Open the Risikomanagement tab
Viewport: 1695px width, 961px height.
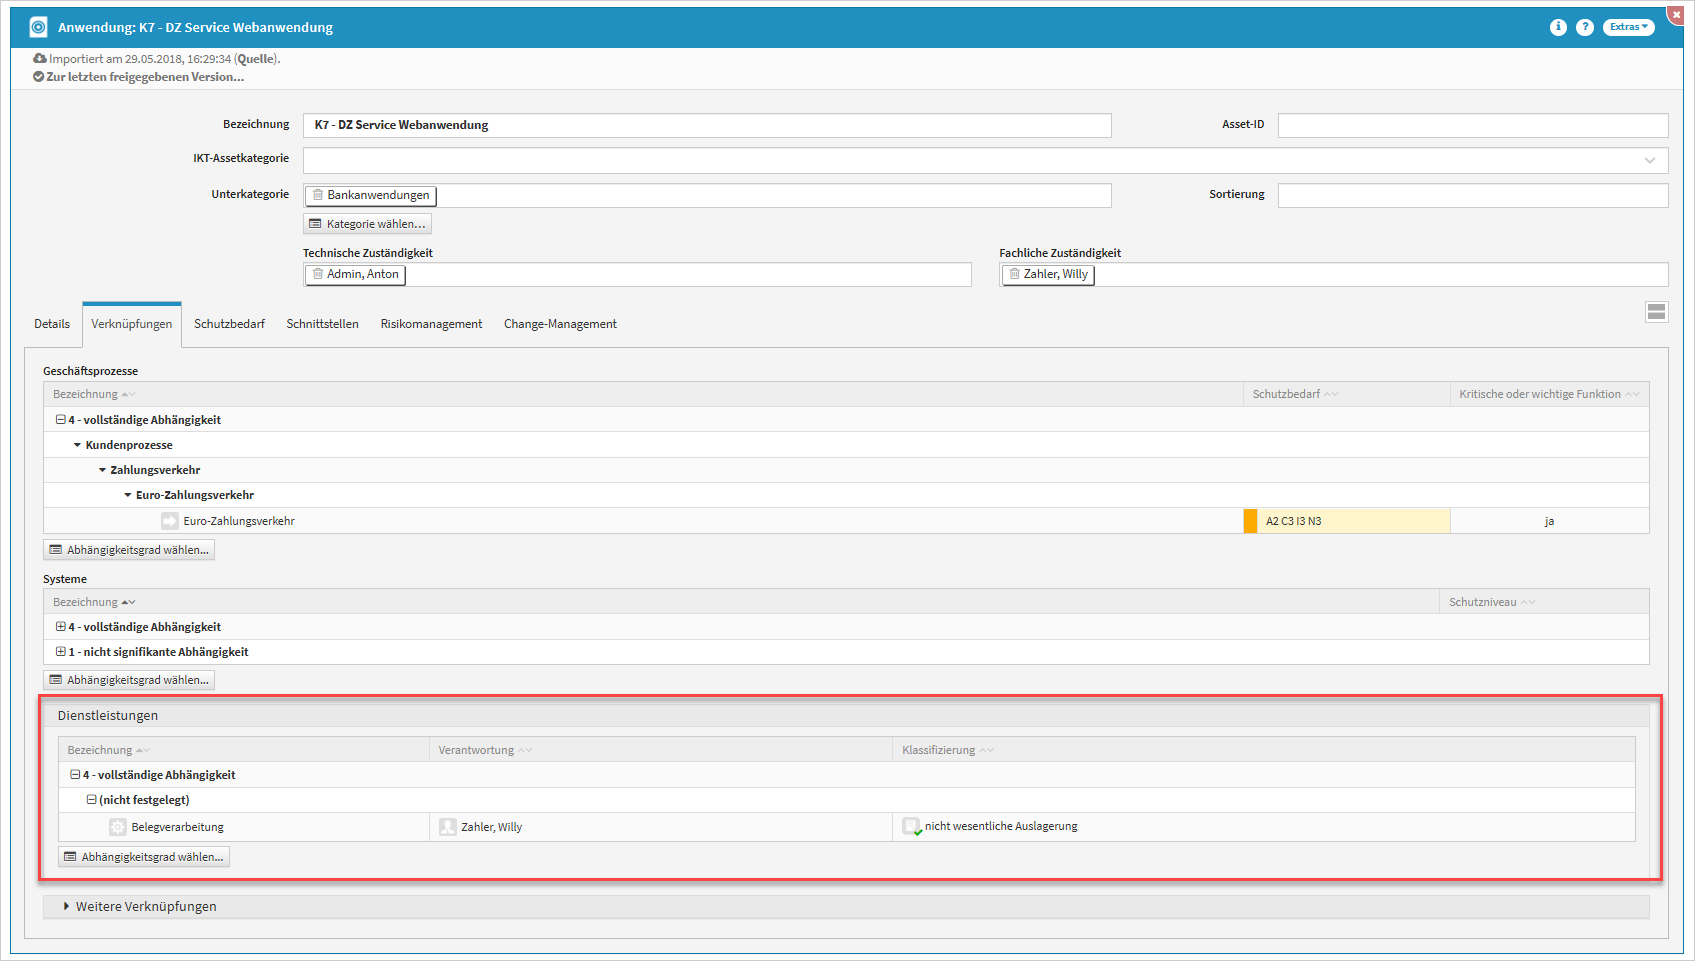(431, 324)
